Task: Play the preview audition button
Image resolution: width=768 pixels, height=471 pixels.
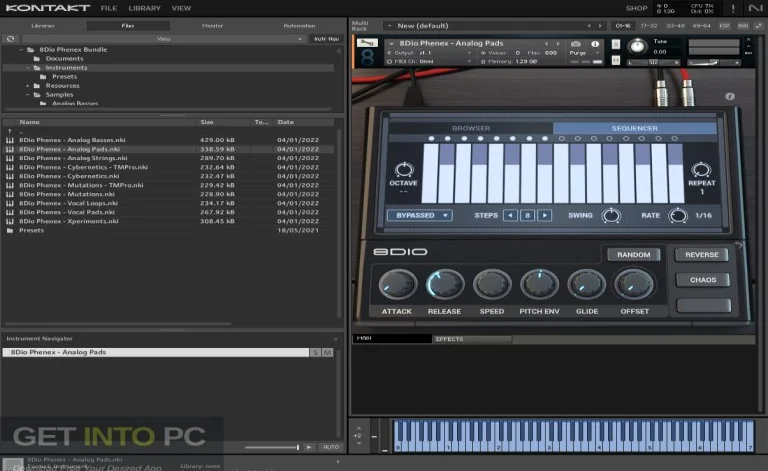Action: tap(309, 447)
